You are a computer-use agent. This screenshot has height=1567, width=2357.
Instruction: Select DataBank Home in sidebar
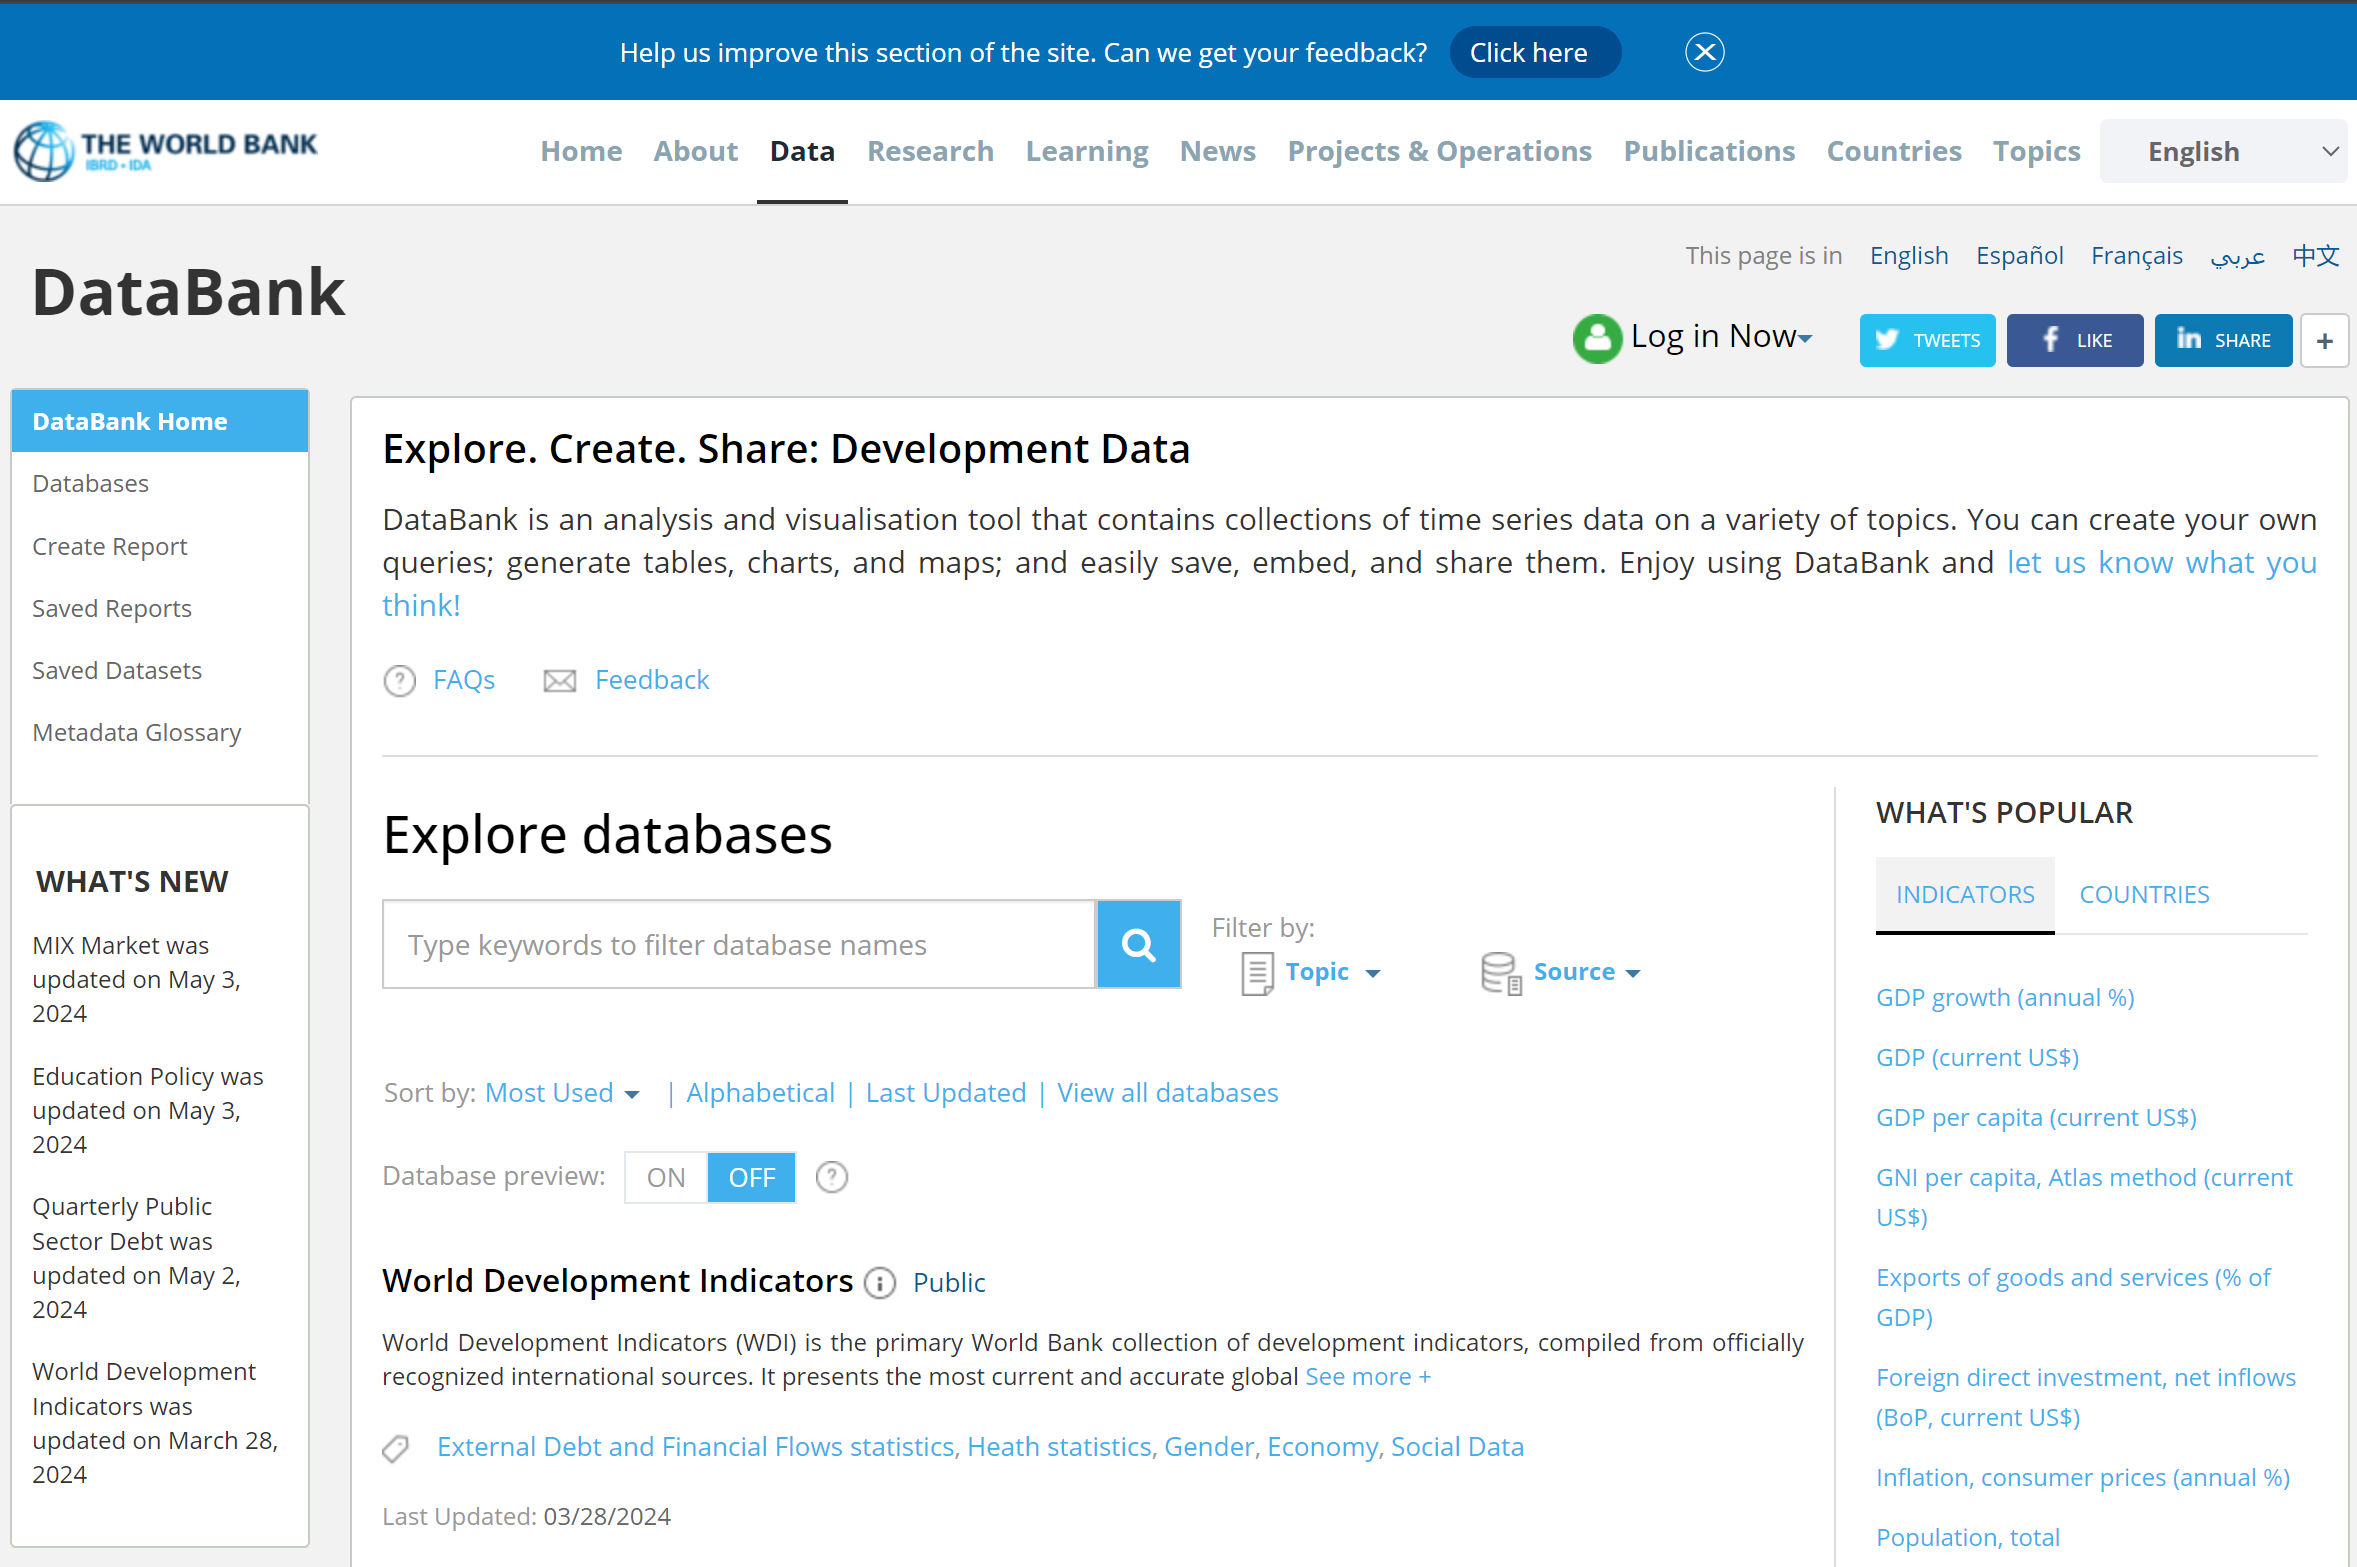[160, 421]
